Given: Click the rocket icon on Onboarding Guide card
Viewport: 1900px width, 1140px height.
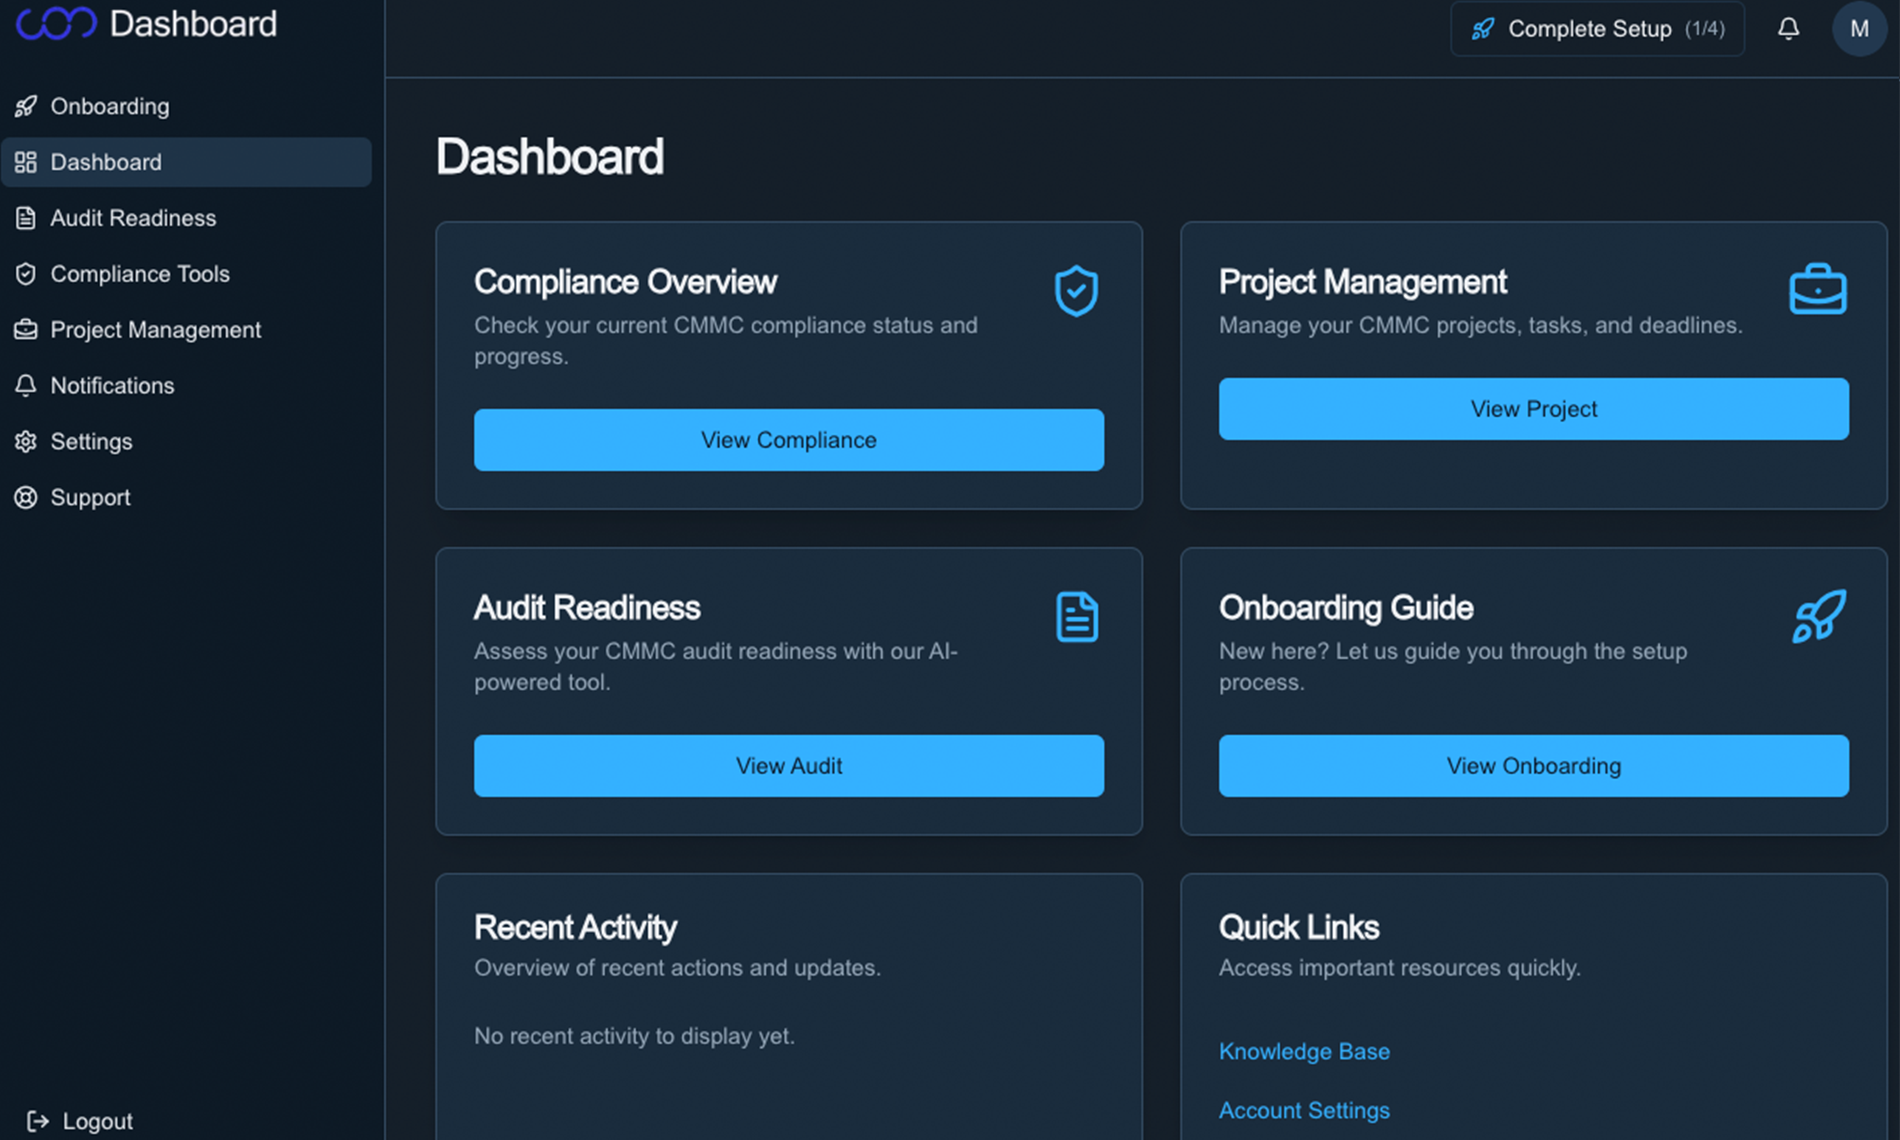Looking at the screenshot, I should pos(1818,616).
